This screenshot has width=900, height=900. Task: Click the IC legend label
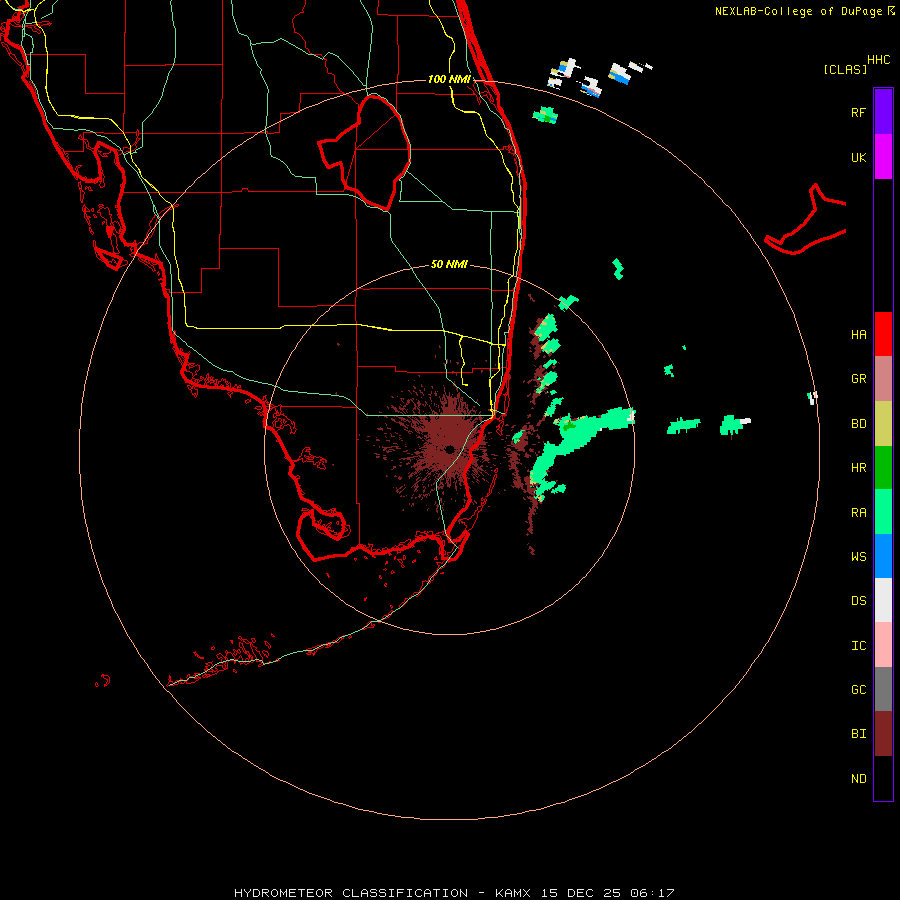[858, 645]
